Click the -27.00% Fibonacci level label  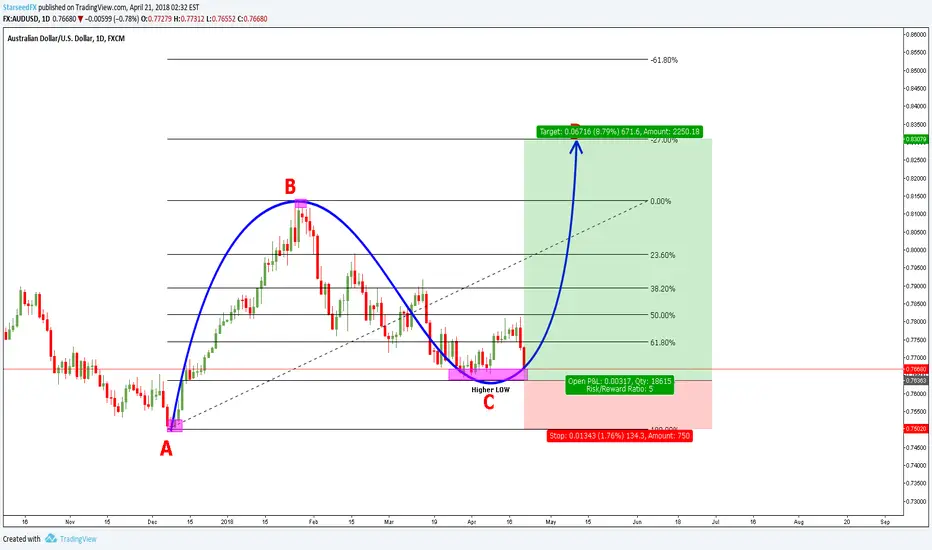click(664, 140)
